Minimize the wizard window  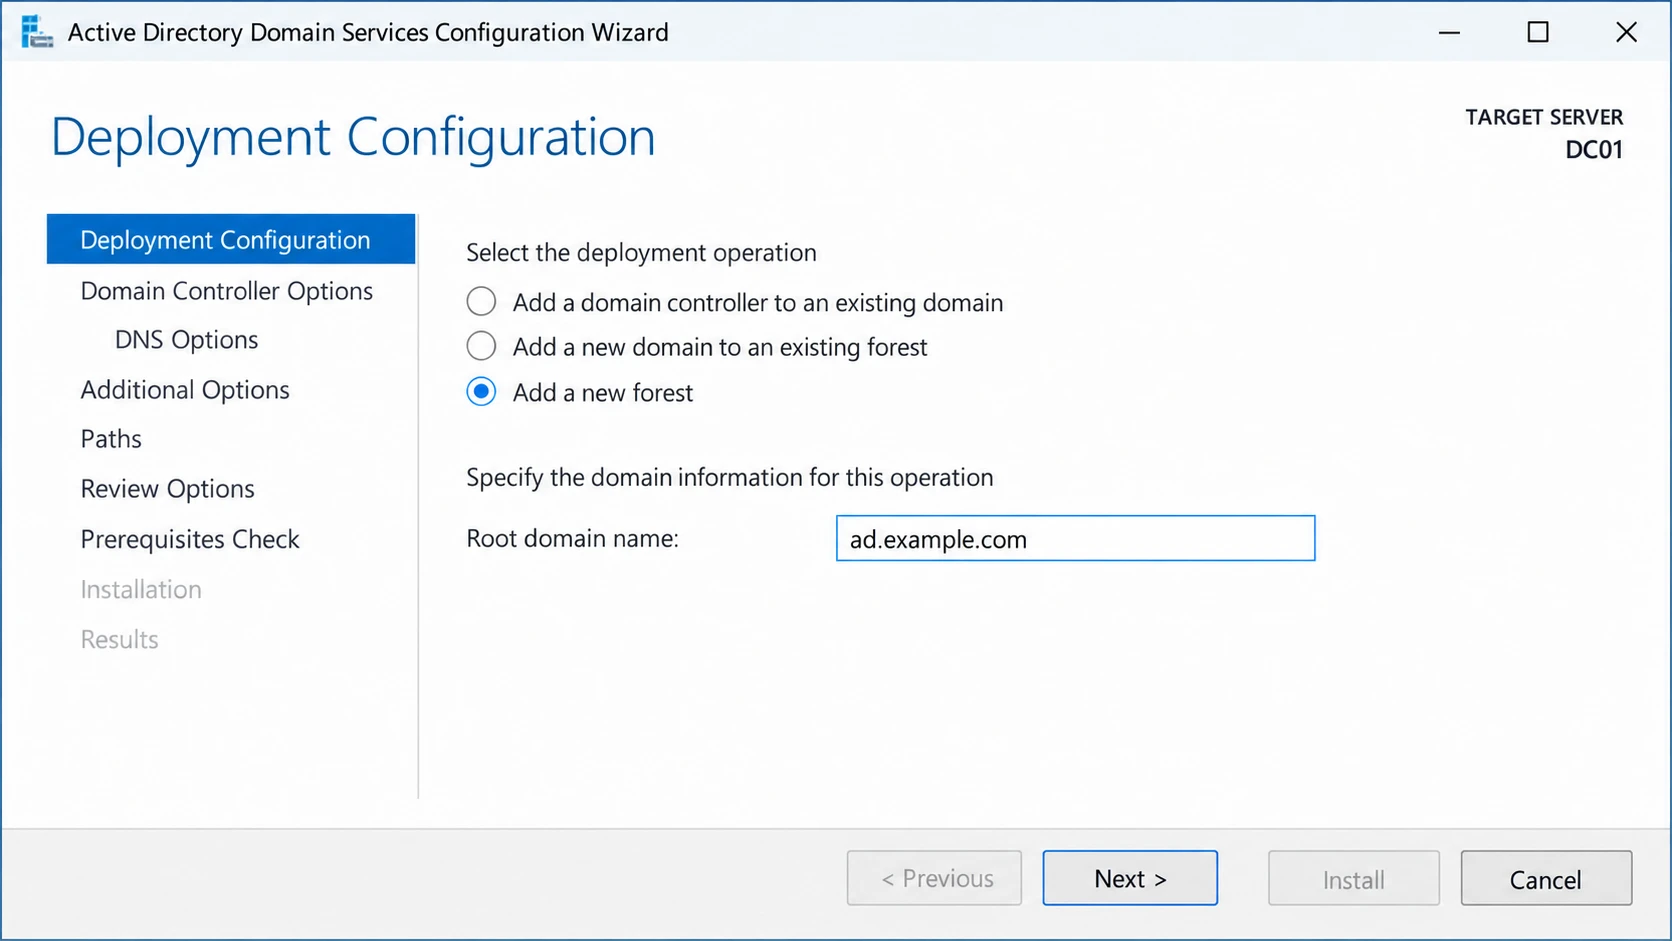1449,32
